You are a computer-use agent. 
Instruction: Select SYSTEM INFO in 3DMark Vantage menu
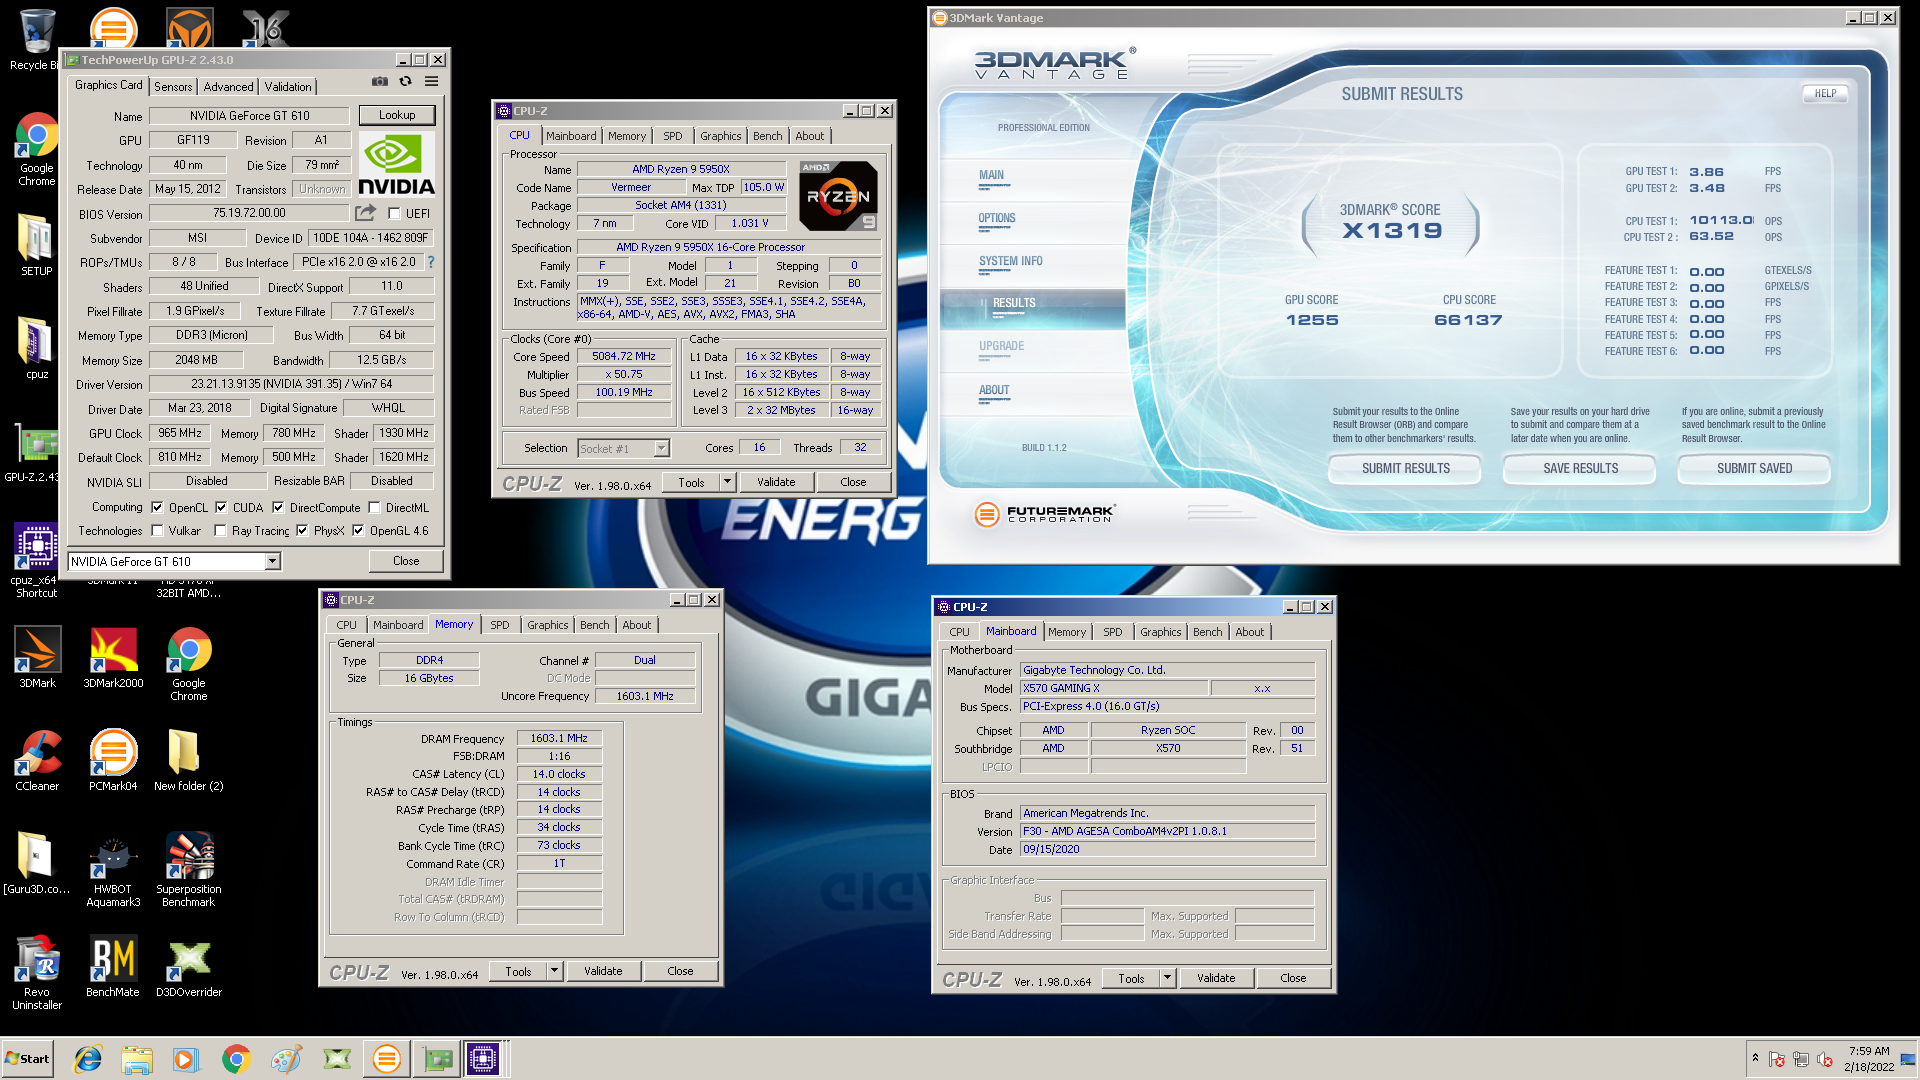click(x=1010, y=261)
